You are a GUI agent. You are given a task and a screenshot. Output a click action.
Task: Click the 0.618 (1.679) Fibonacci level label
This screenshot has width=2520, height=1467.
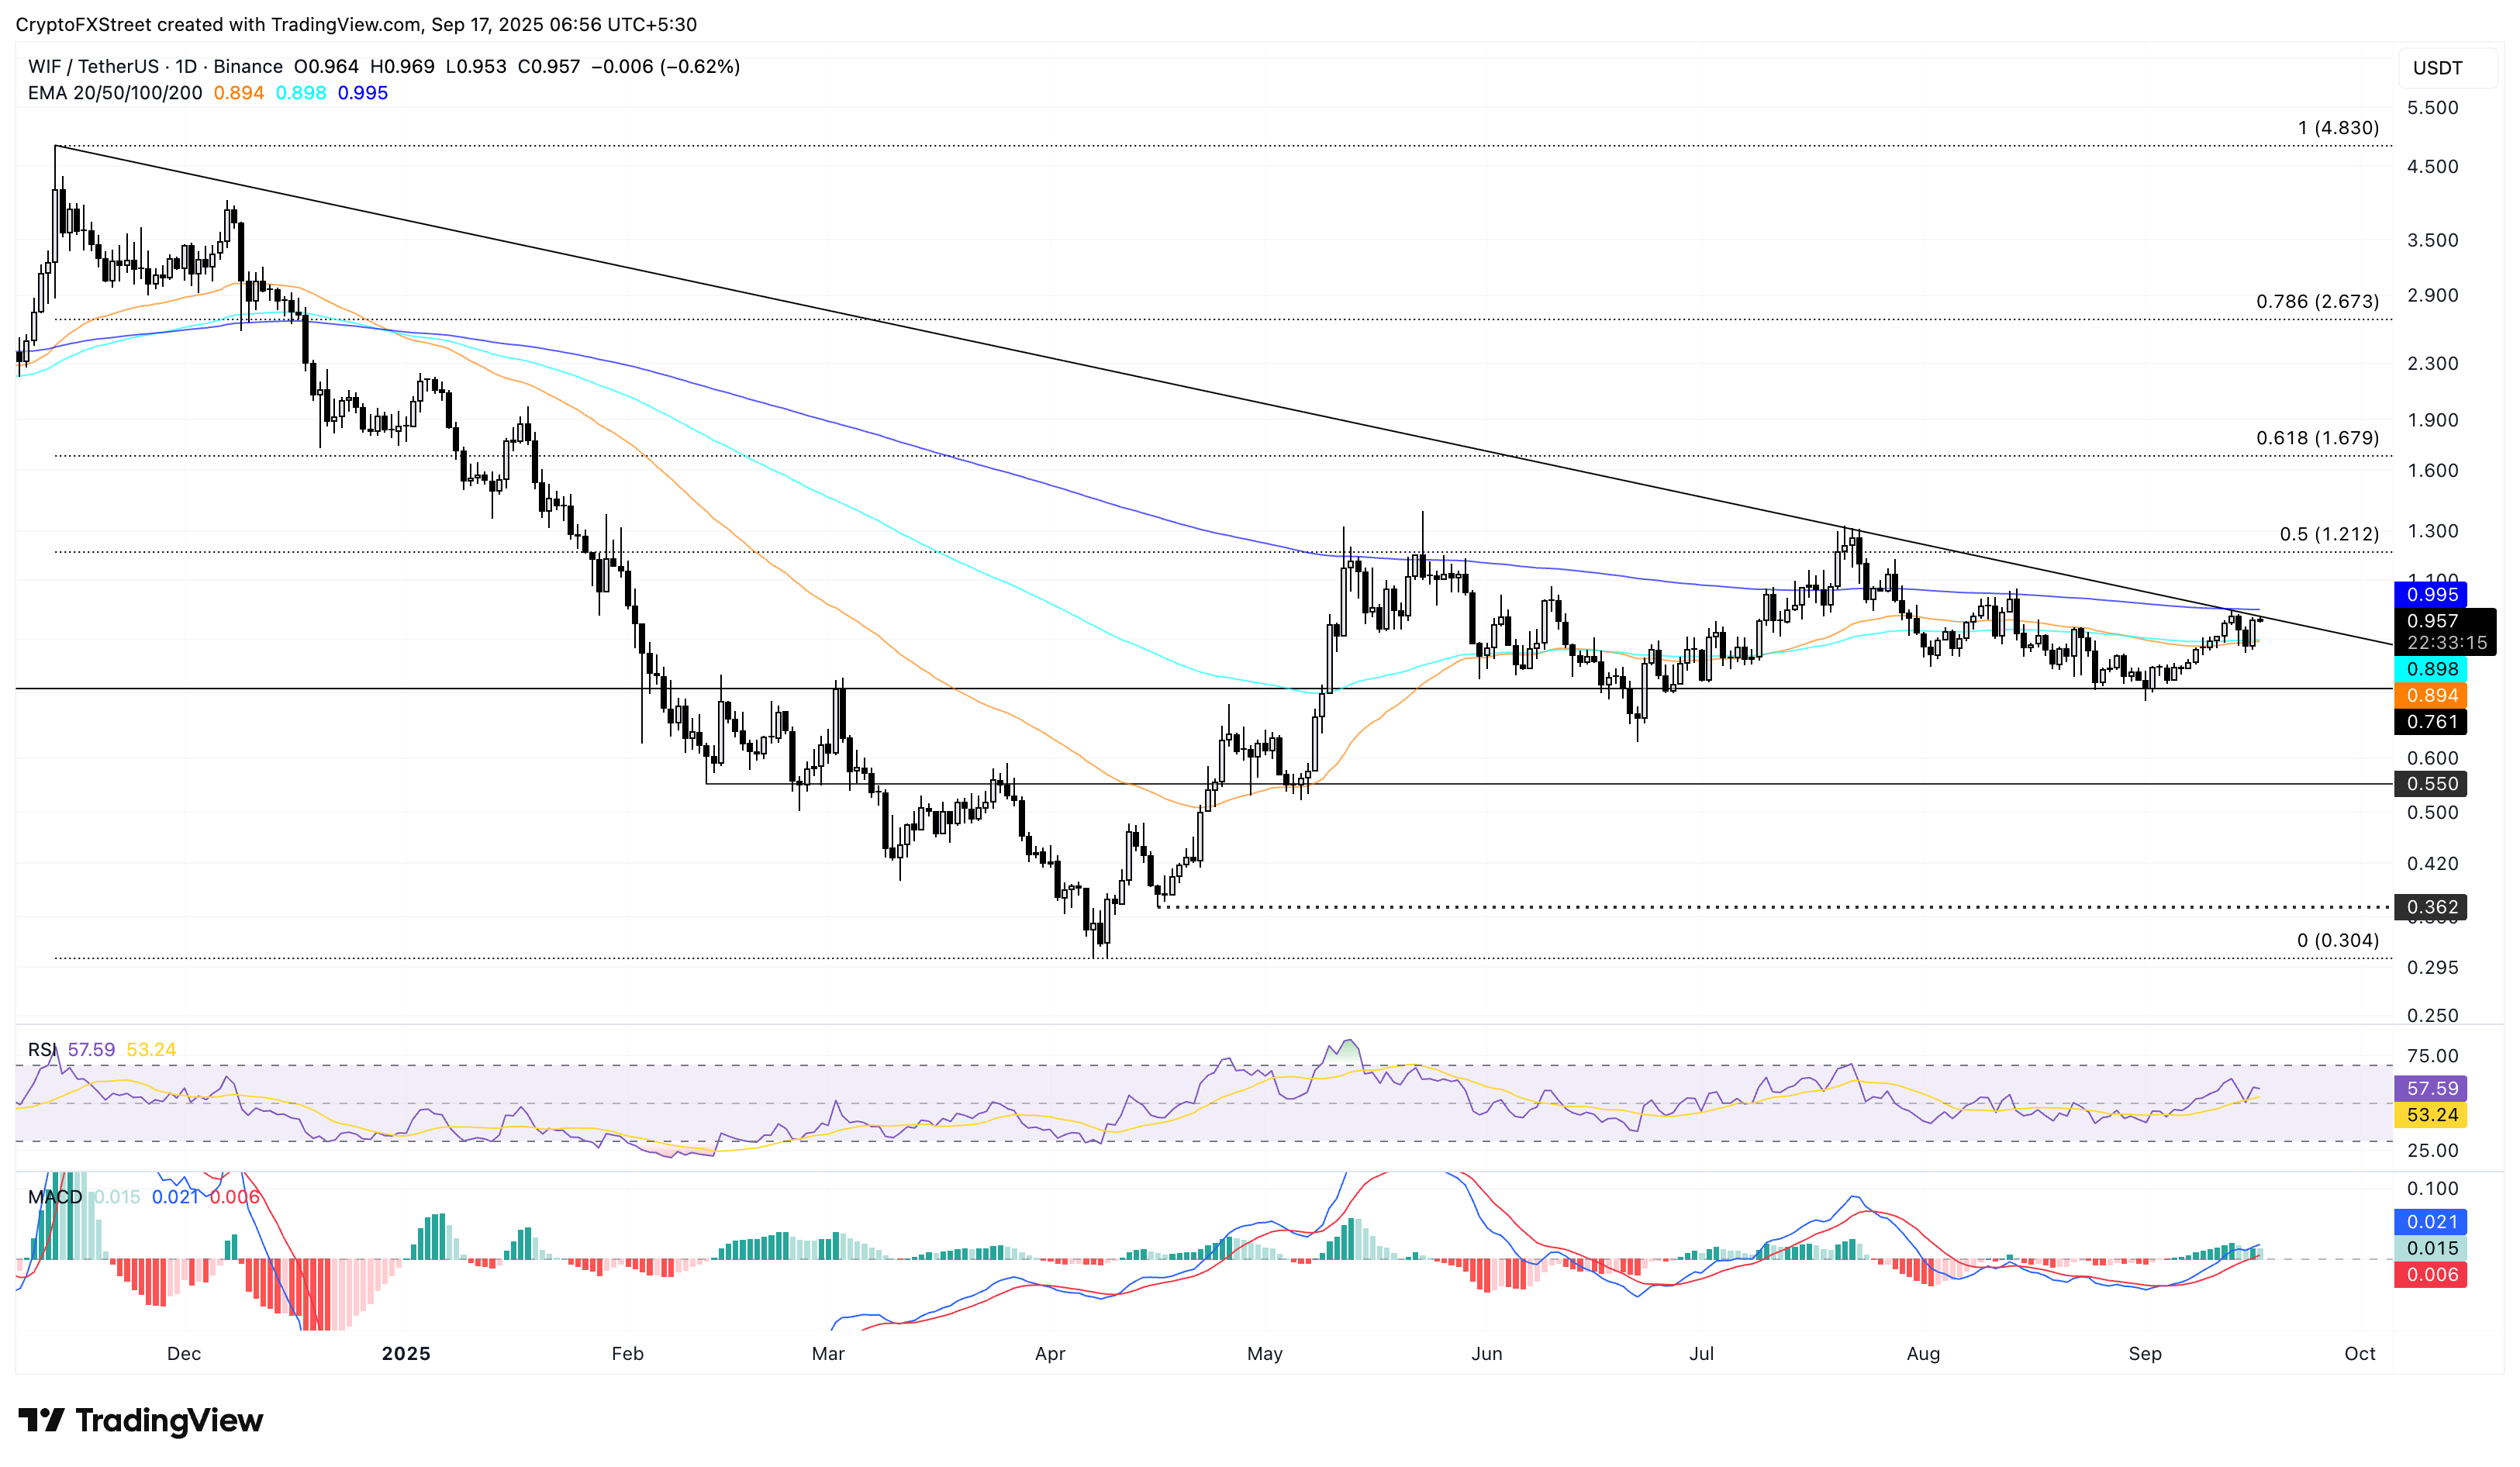coord(2316,438)
